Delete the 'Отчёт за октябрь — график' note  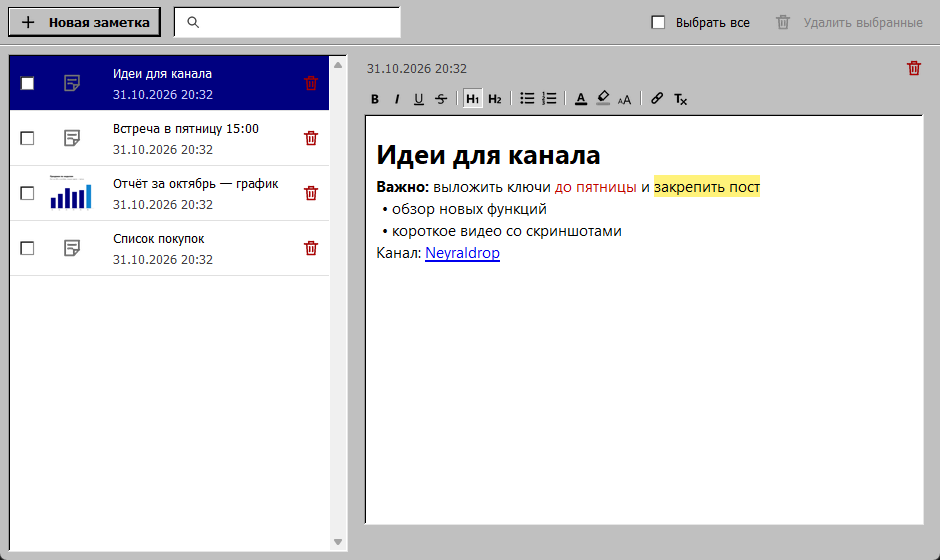coord(311,193)
